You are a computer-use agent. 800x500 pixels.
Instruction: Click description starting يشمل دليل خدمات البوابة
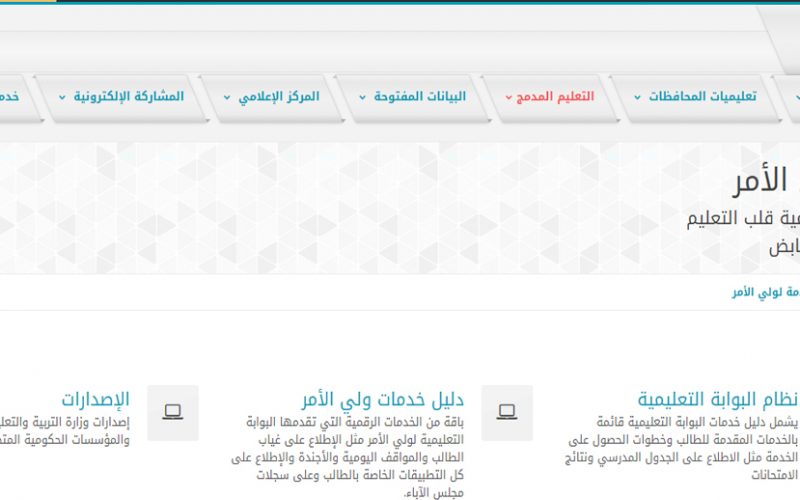(x=682, y=448)
